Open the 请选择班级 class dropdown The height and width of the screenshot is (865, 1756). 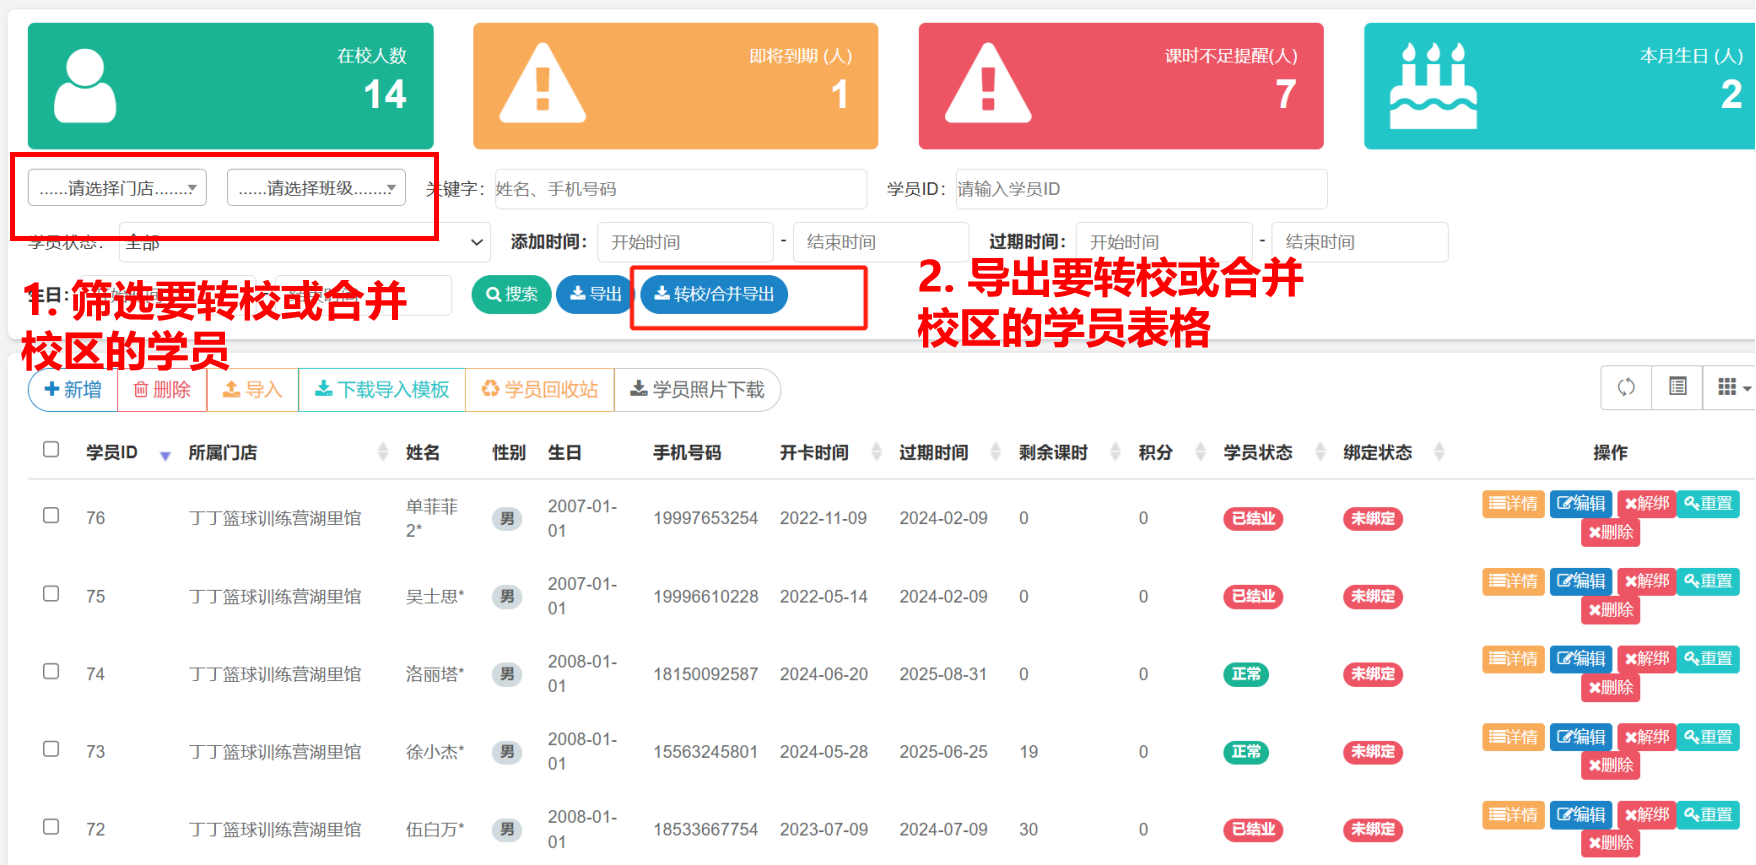[x=316, y=188]
